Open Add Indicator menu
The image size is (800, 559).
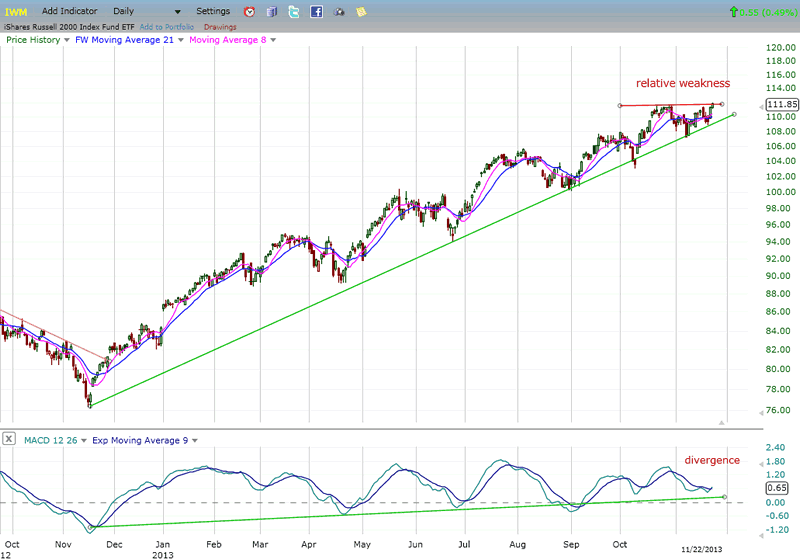point(69,11)
